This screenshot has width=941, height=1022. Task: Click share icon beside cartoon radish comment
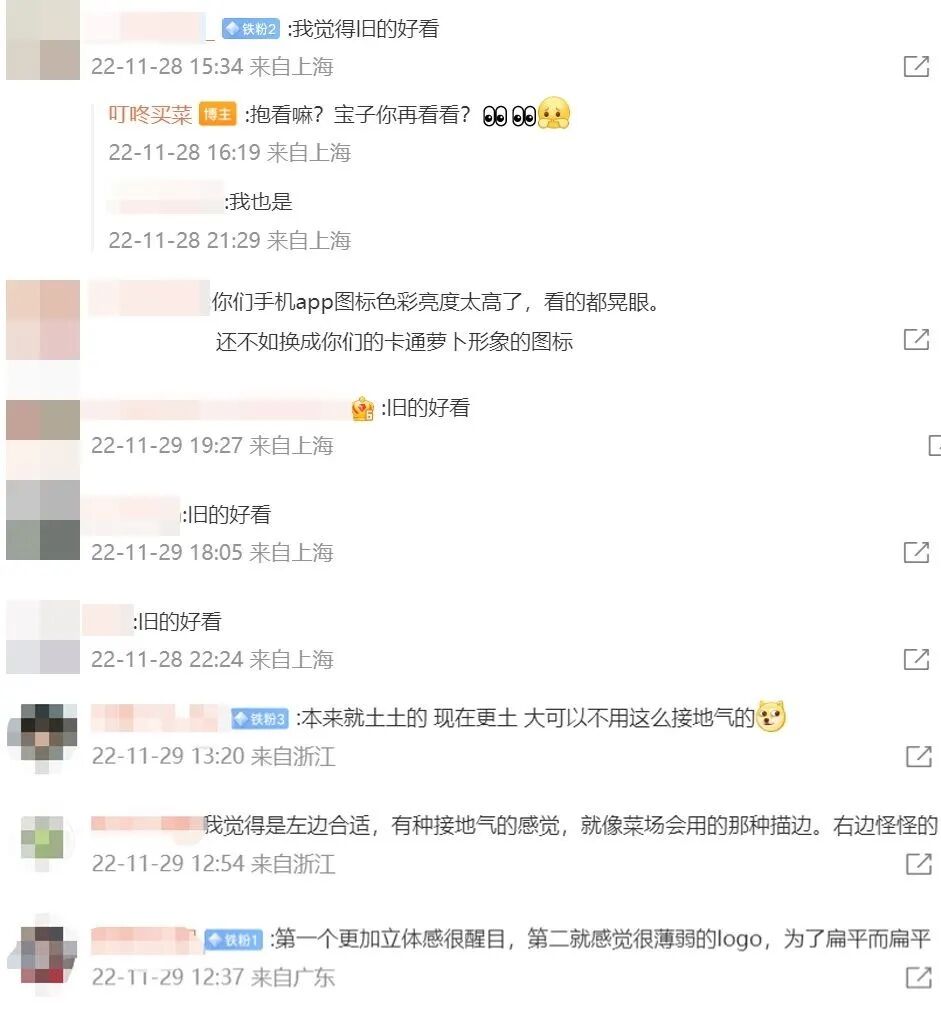coord(916,339)
